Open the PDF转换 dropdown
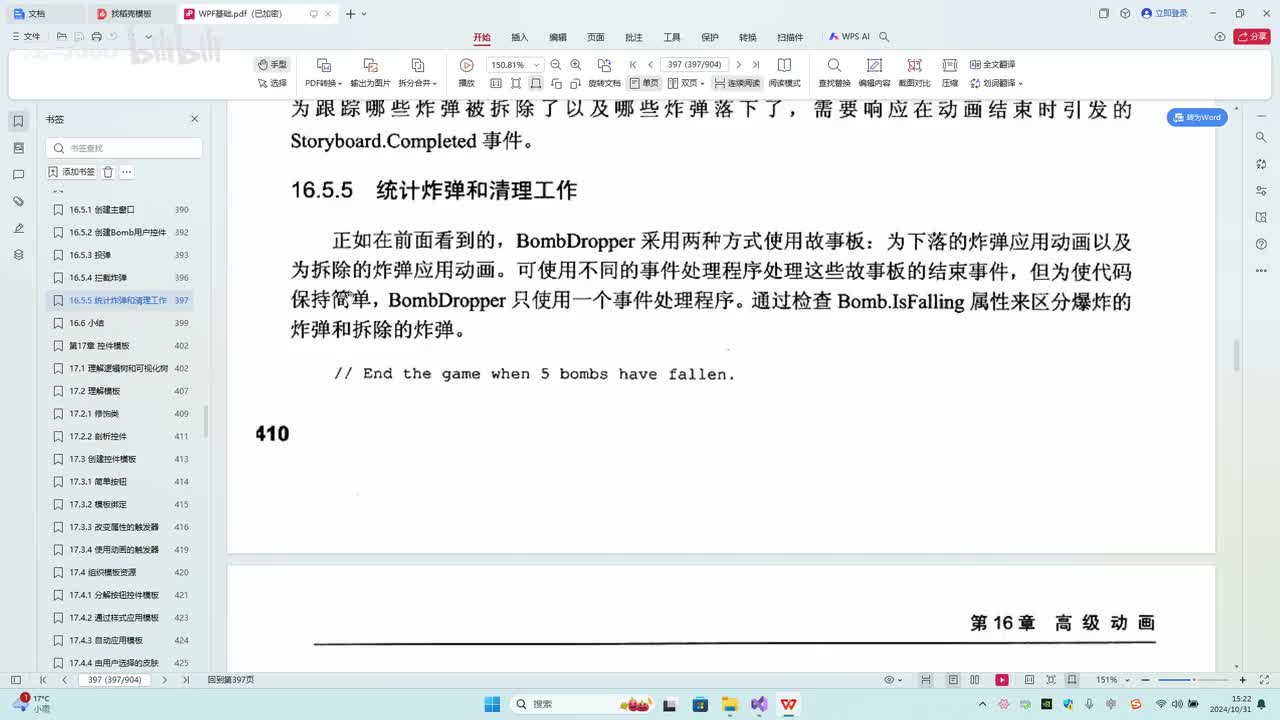This screenshot has height=720, width=1280. click(323, 83)
